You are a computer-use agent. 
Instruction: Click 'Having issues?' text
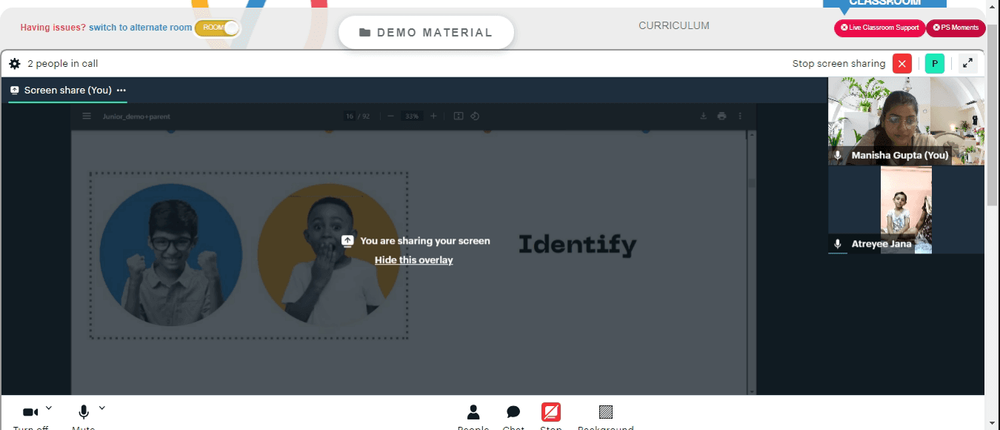tap(53, 28)
